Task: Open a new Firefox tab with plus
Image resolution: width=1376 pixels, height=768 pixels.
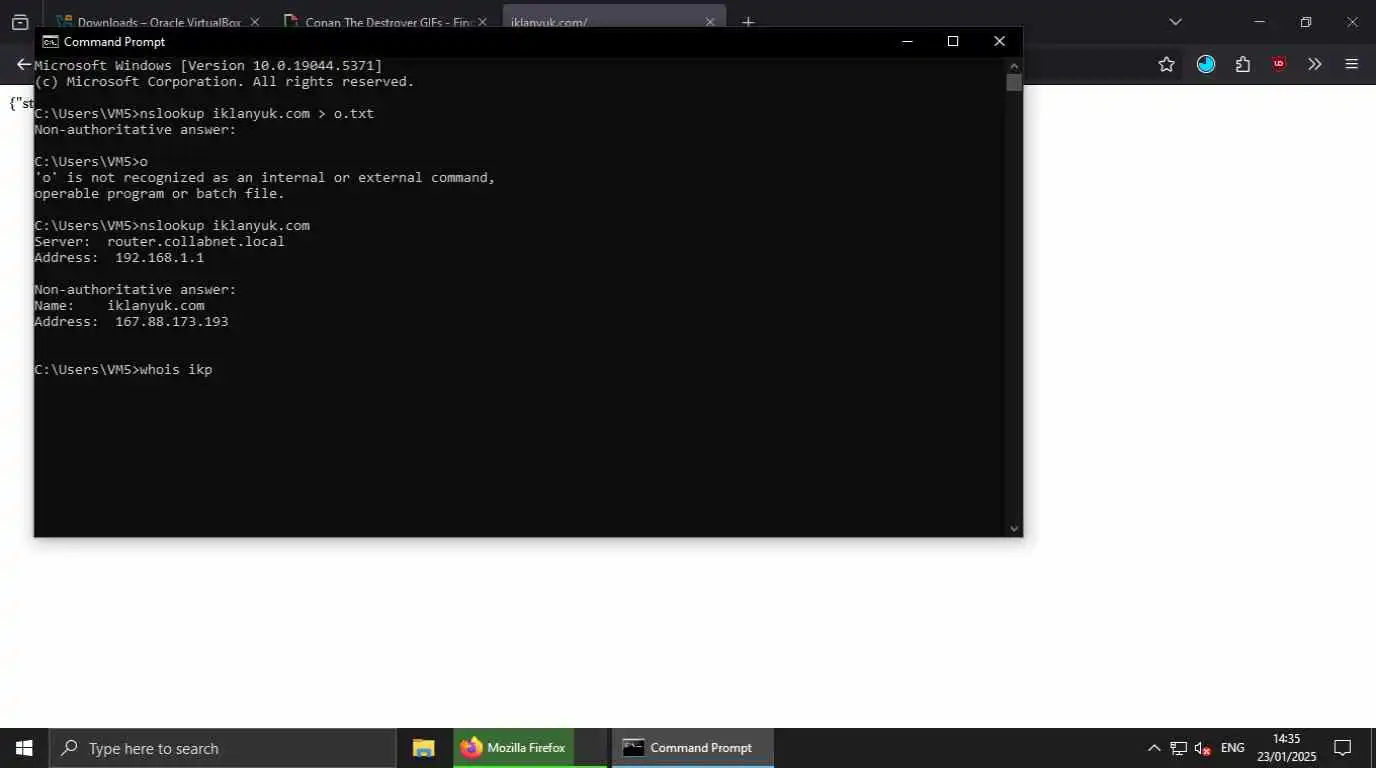Action: [x=748, y=22]
